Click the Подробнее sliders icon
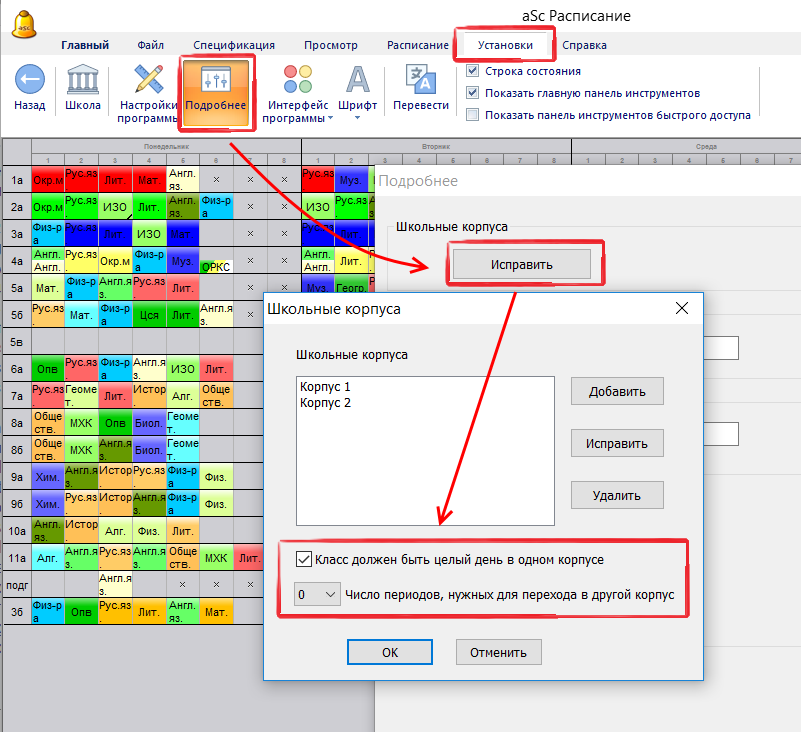This screenshot has height=732, width=801. point(216,81)
